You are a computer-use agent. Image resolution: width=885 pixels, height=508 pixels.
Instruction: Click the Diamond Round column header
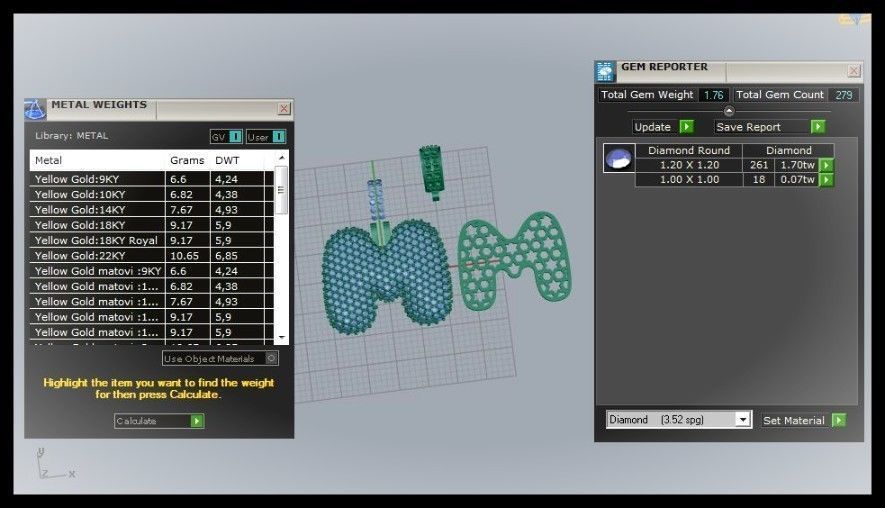(689, 151)
